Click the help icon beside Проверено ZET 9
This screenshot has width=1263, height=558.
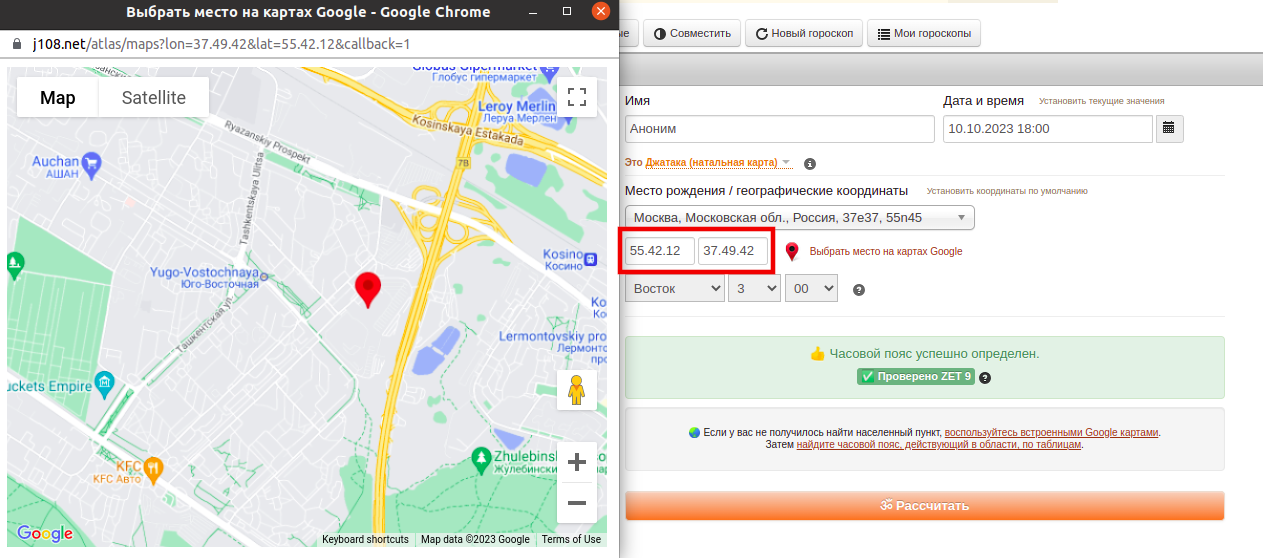coord(985,378)
